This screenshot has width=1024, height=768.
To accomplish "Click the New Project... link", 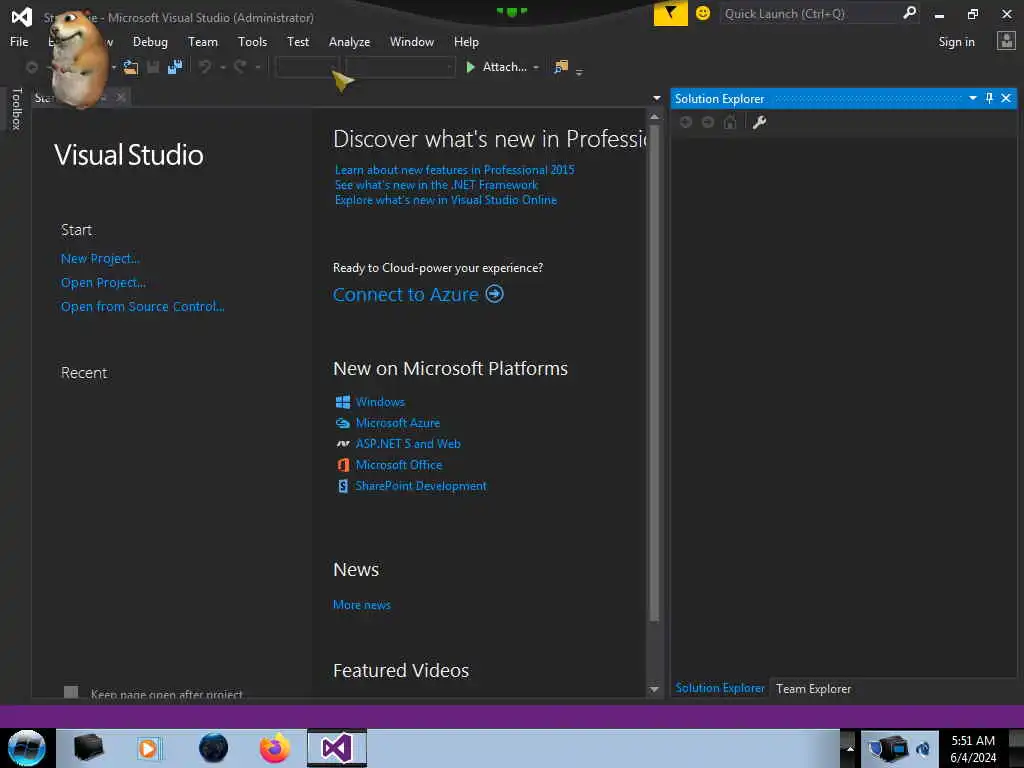I will (x=100, y=259).
